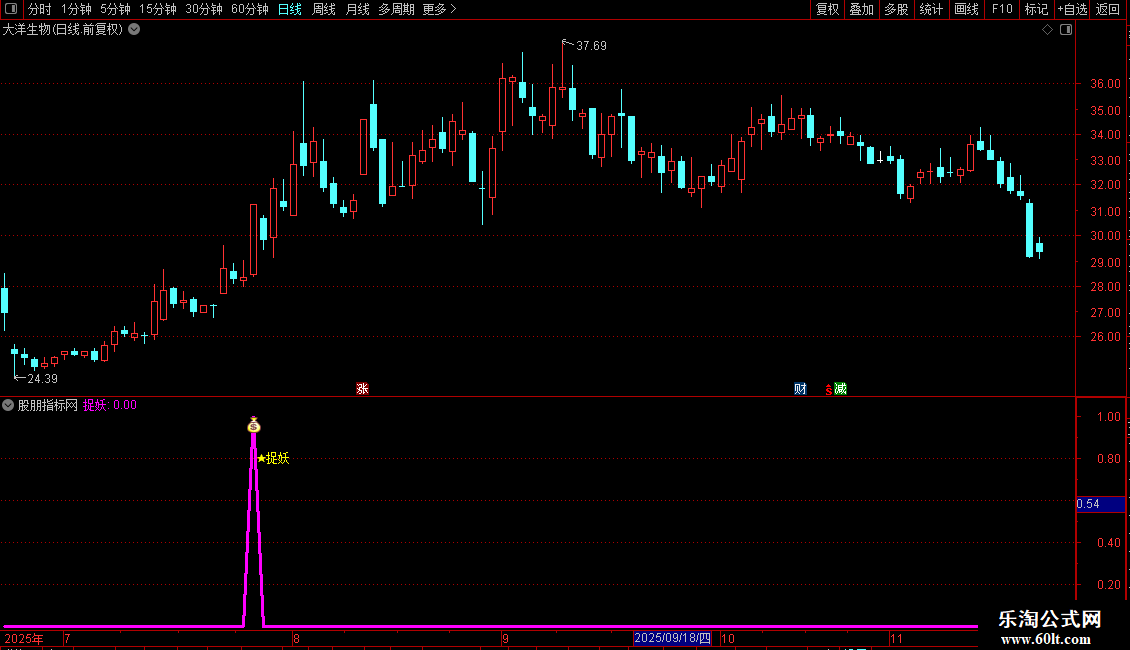The image size is (1130, 650).
Task: Expand the 更多 periods menu
Action: click(x=440, y=9)
